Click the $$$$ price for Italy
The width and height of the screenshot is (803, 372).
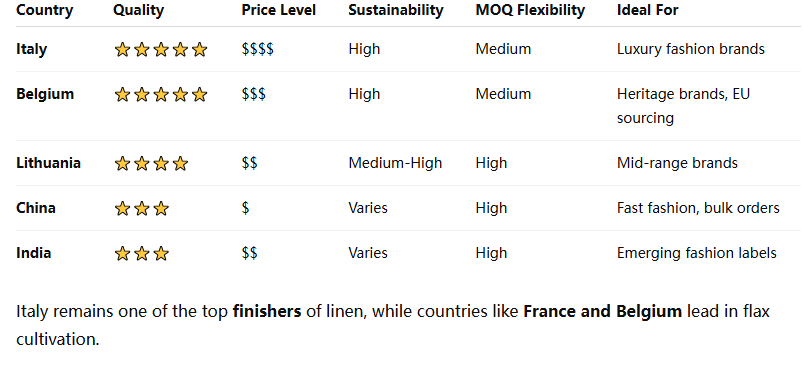pyautogui.click(x=258, y=49)
